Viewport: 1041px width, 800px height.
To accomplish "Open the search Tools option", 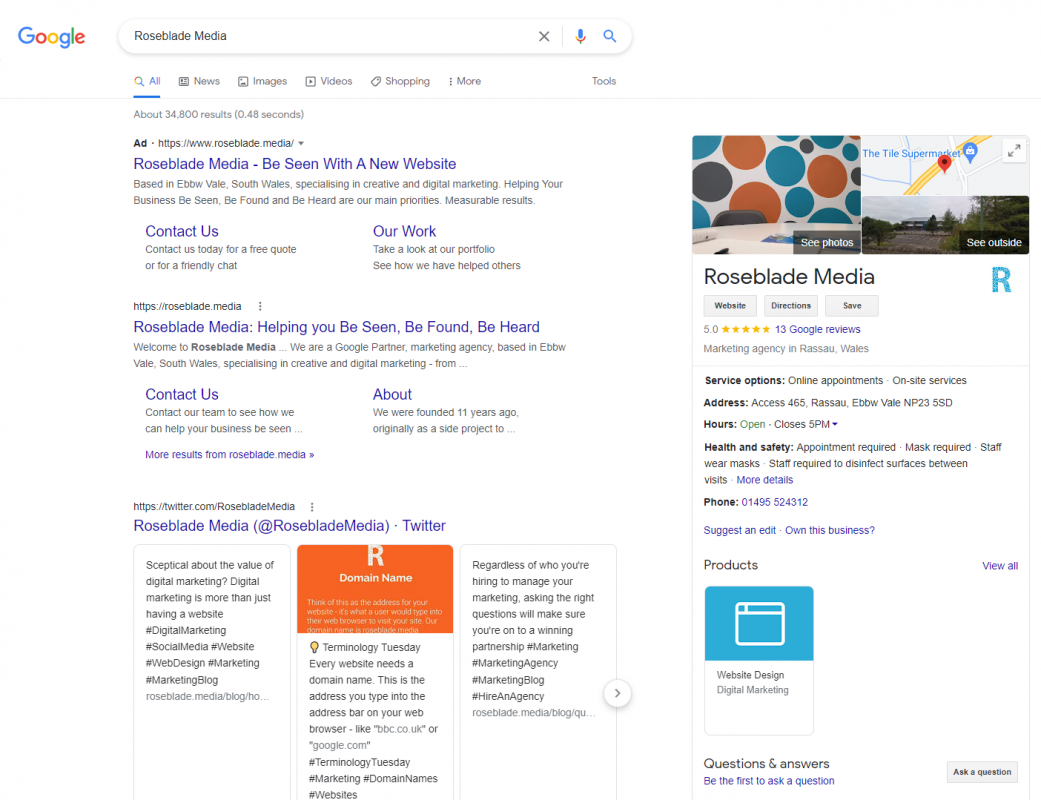I will tap(604, 81).
